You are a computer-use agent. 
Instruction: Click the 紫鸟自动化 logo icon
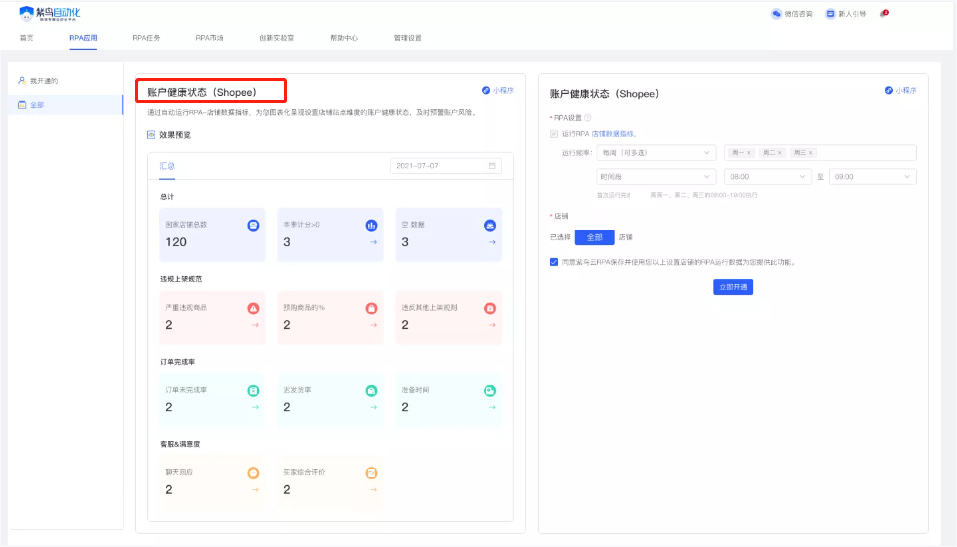[x=26, y=13]
